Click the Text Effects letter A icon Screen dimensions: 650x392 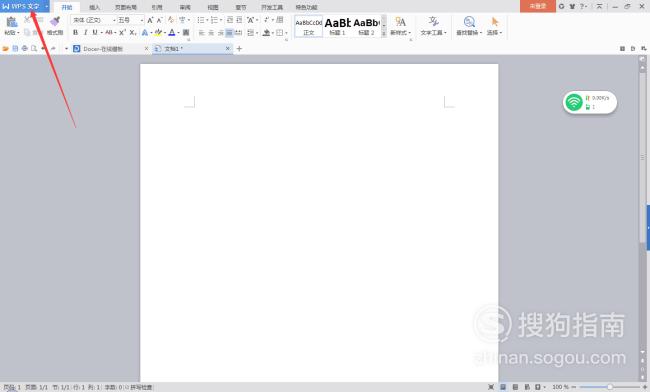145,32
